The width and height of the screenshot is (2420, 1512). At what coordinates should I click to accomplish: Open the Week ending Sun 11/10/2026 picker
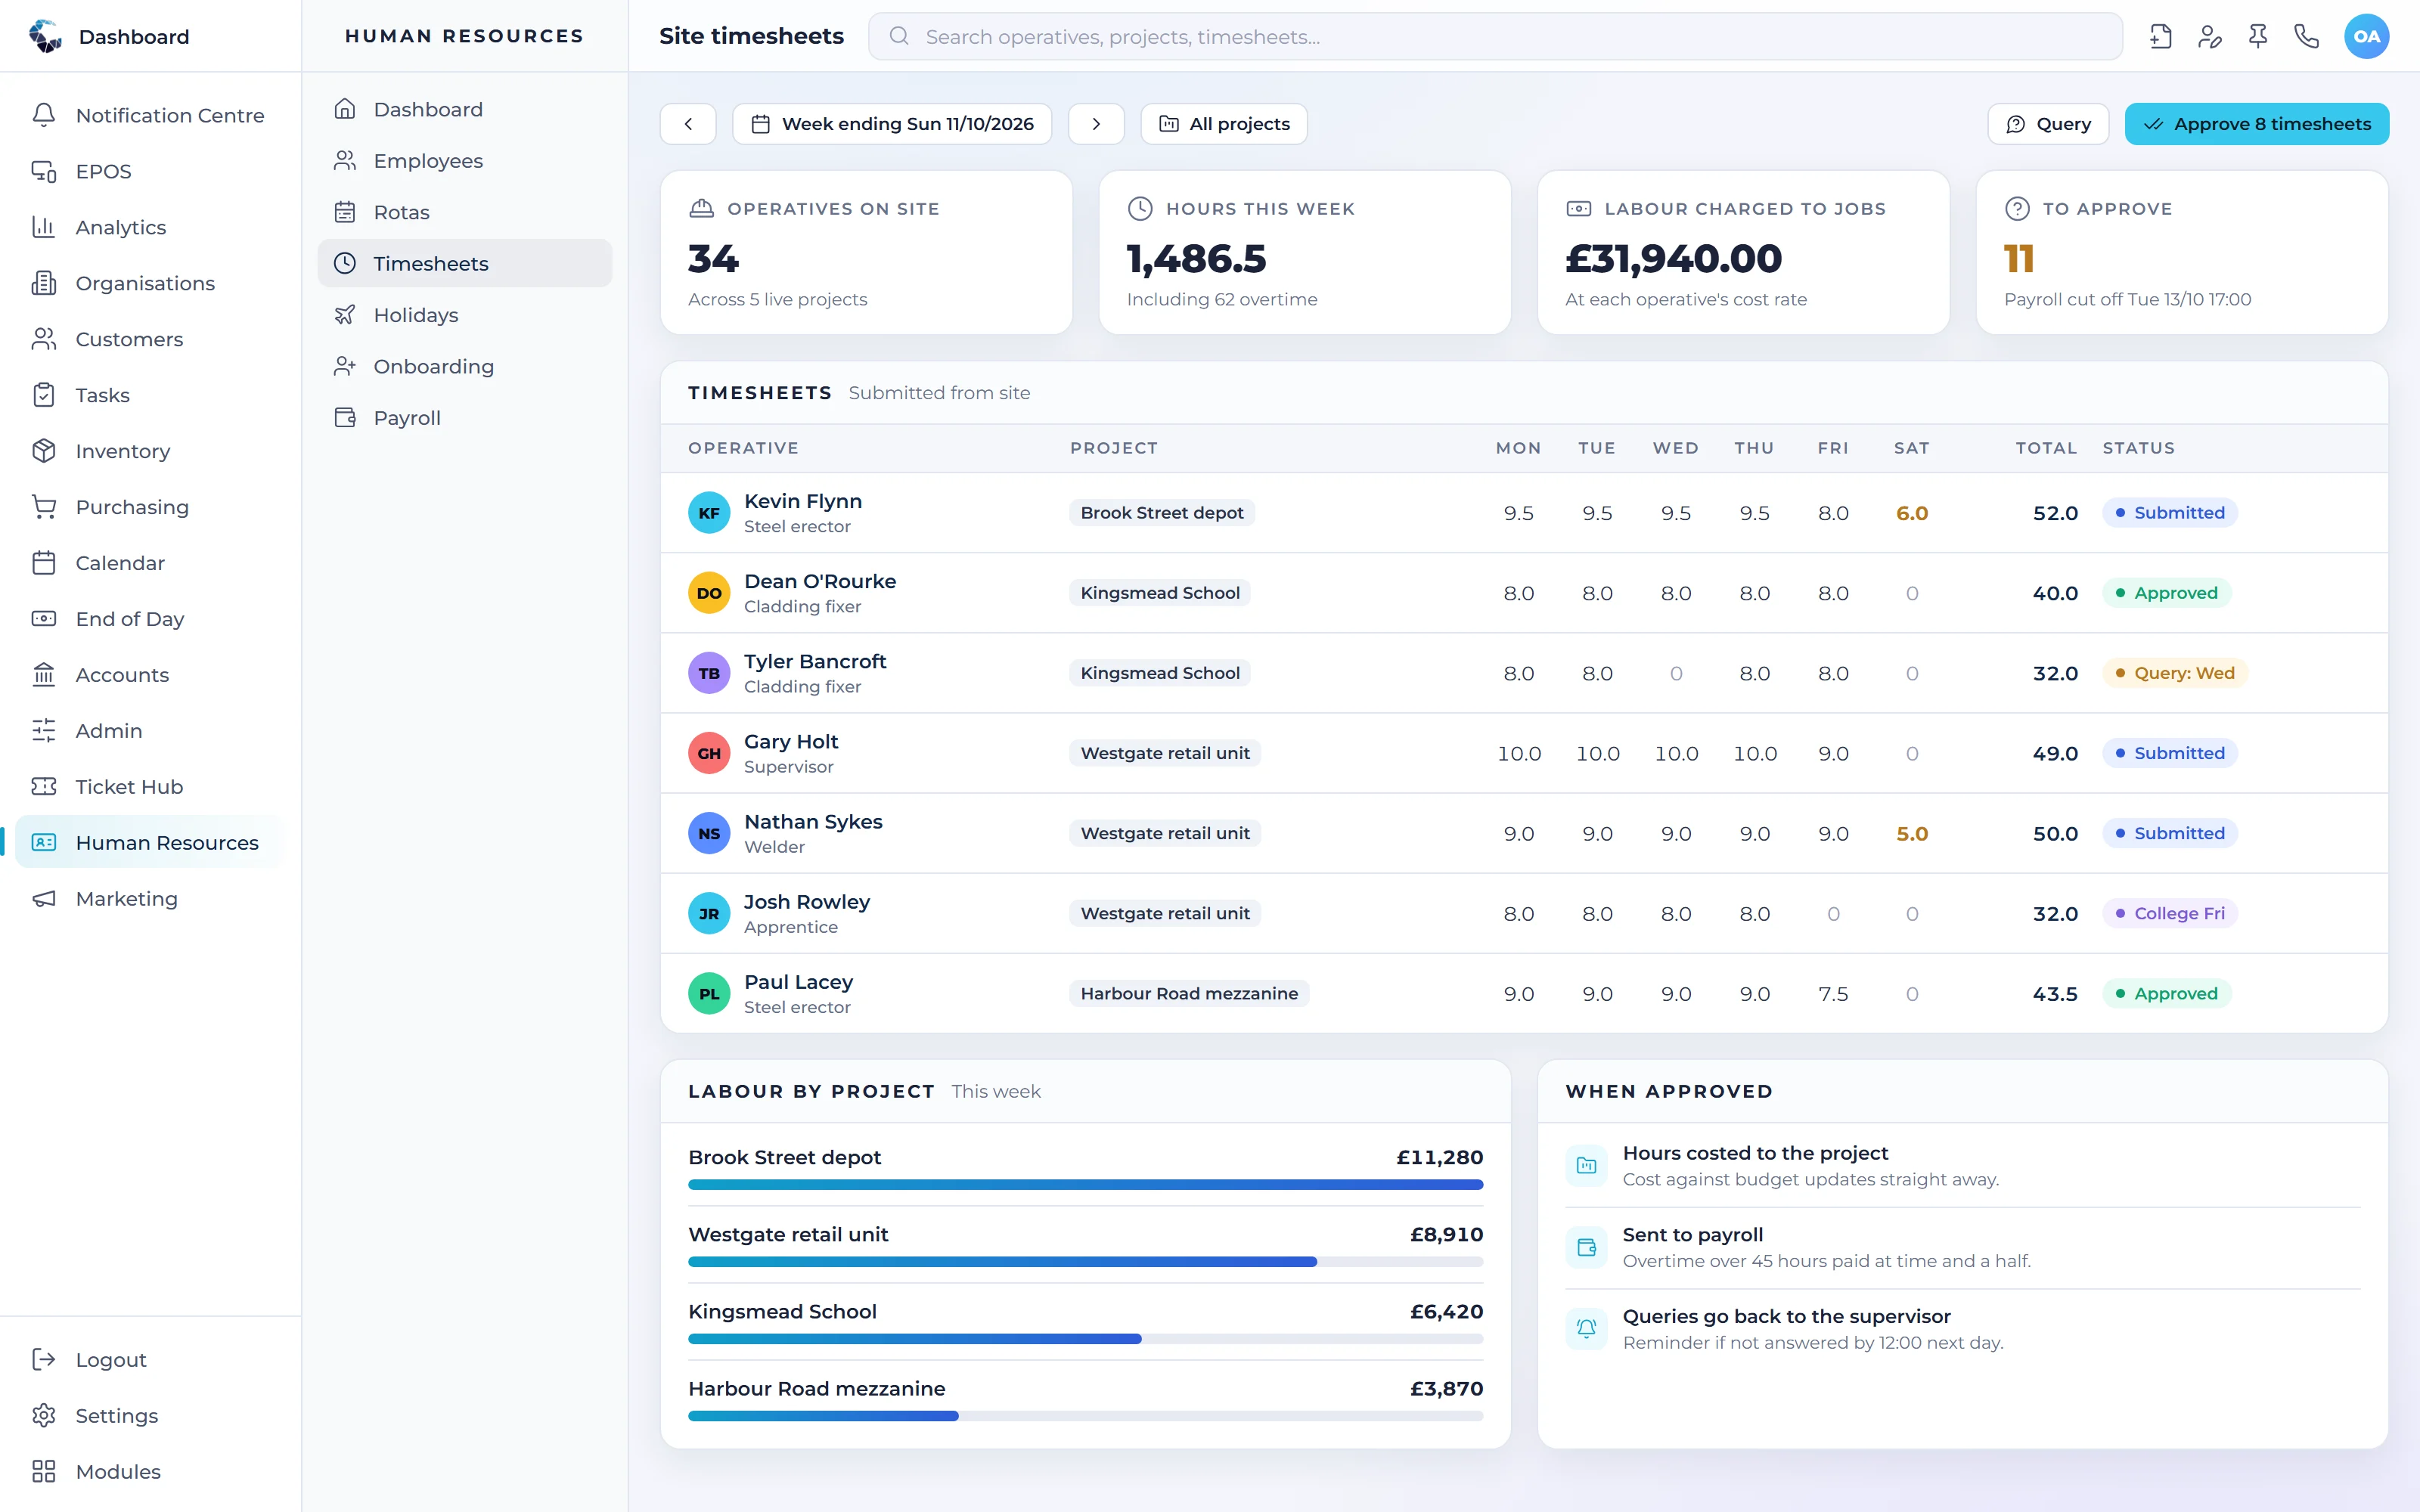(892, 124)
